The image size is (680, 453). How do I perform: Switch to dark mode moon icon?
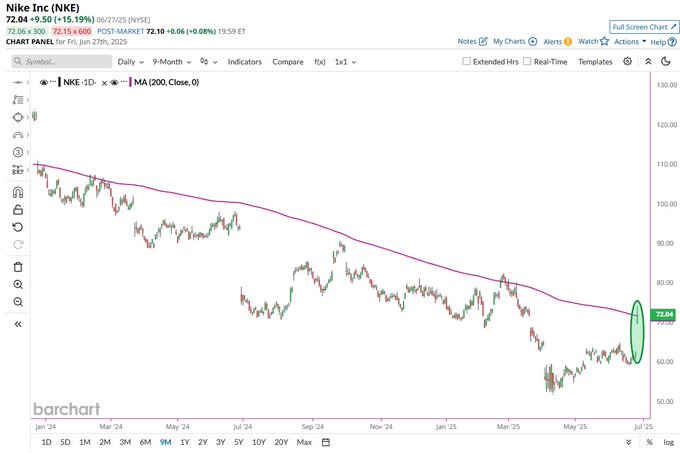649,61
